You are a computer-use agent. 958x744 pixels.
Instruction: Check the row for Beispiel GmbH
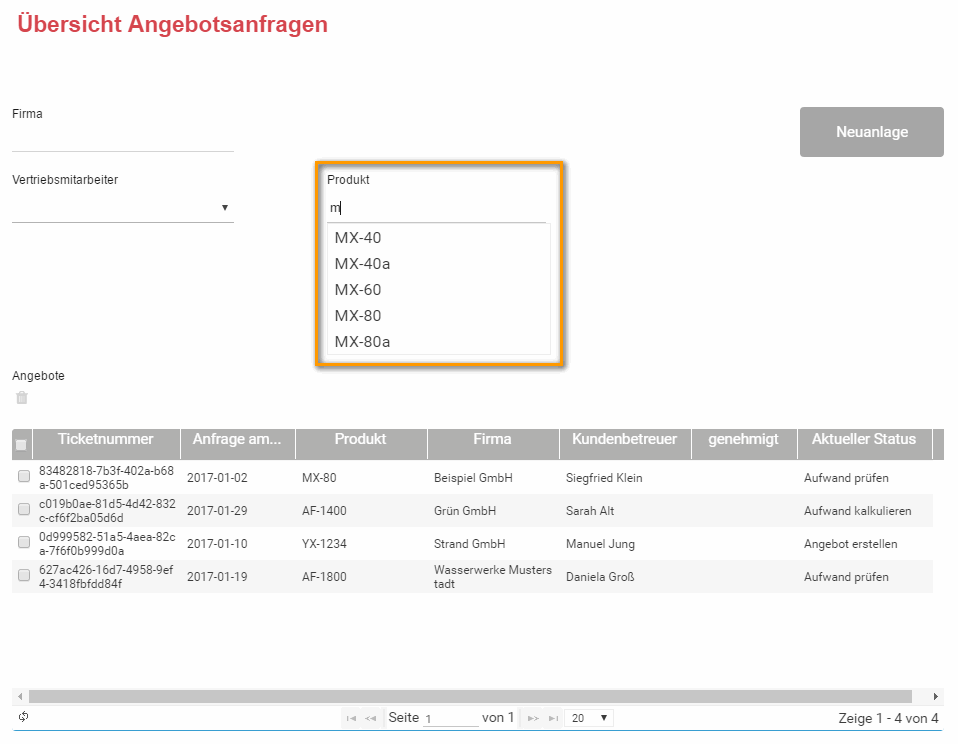point(24,477)
